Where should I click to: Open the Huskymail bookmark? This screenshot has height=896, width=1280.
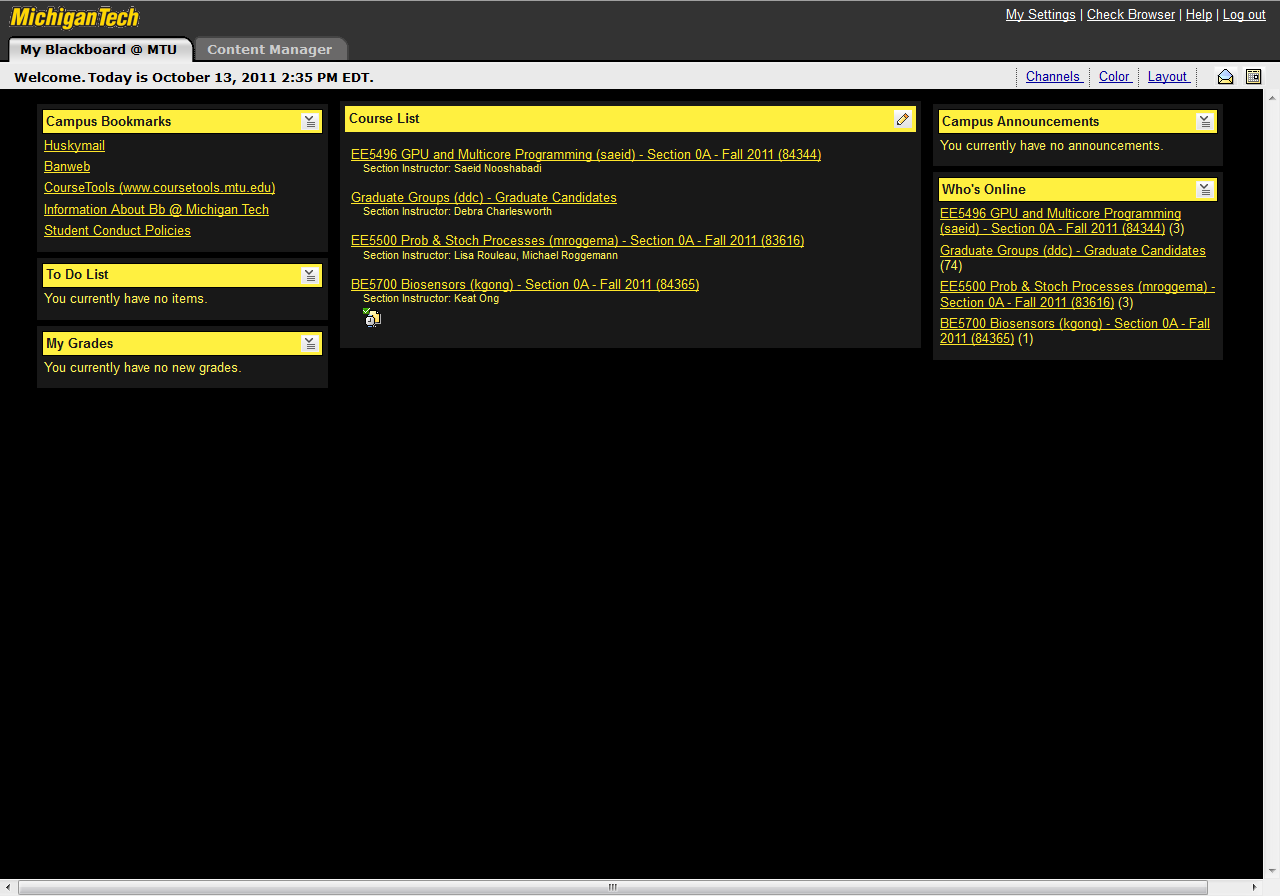tap(74, 145)
